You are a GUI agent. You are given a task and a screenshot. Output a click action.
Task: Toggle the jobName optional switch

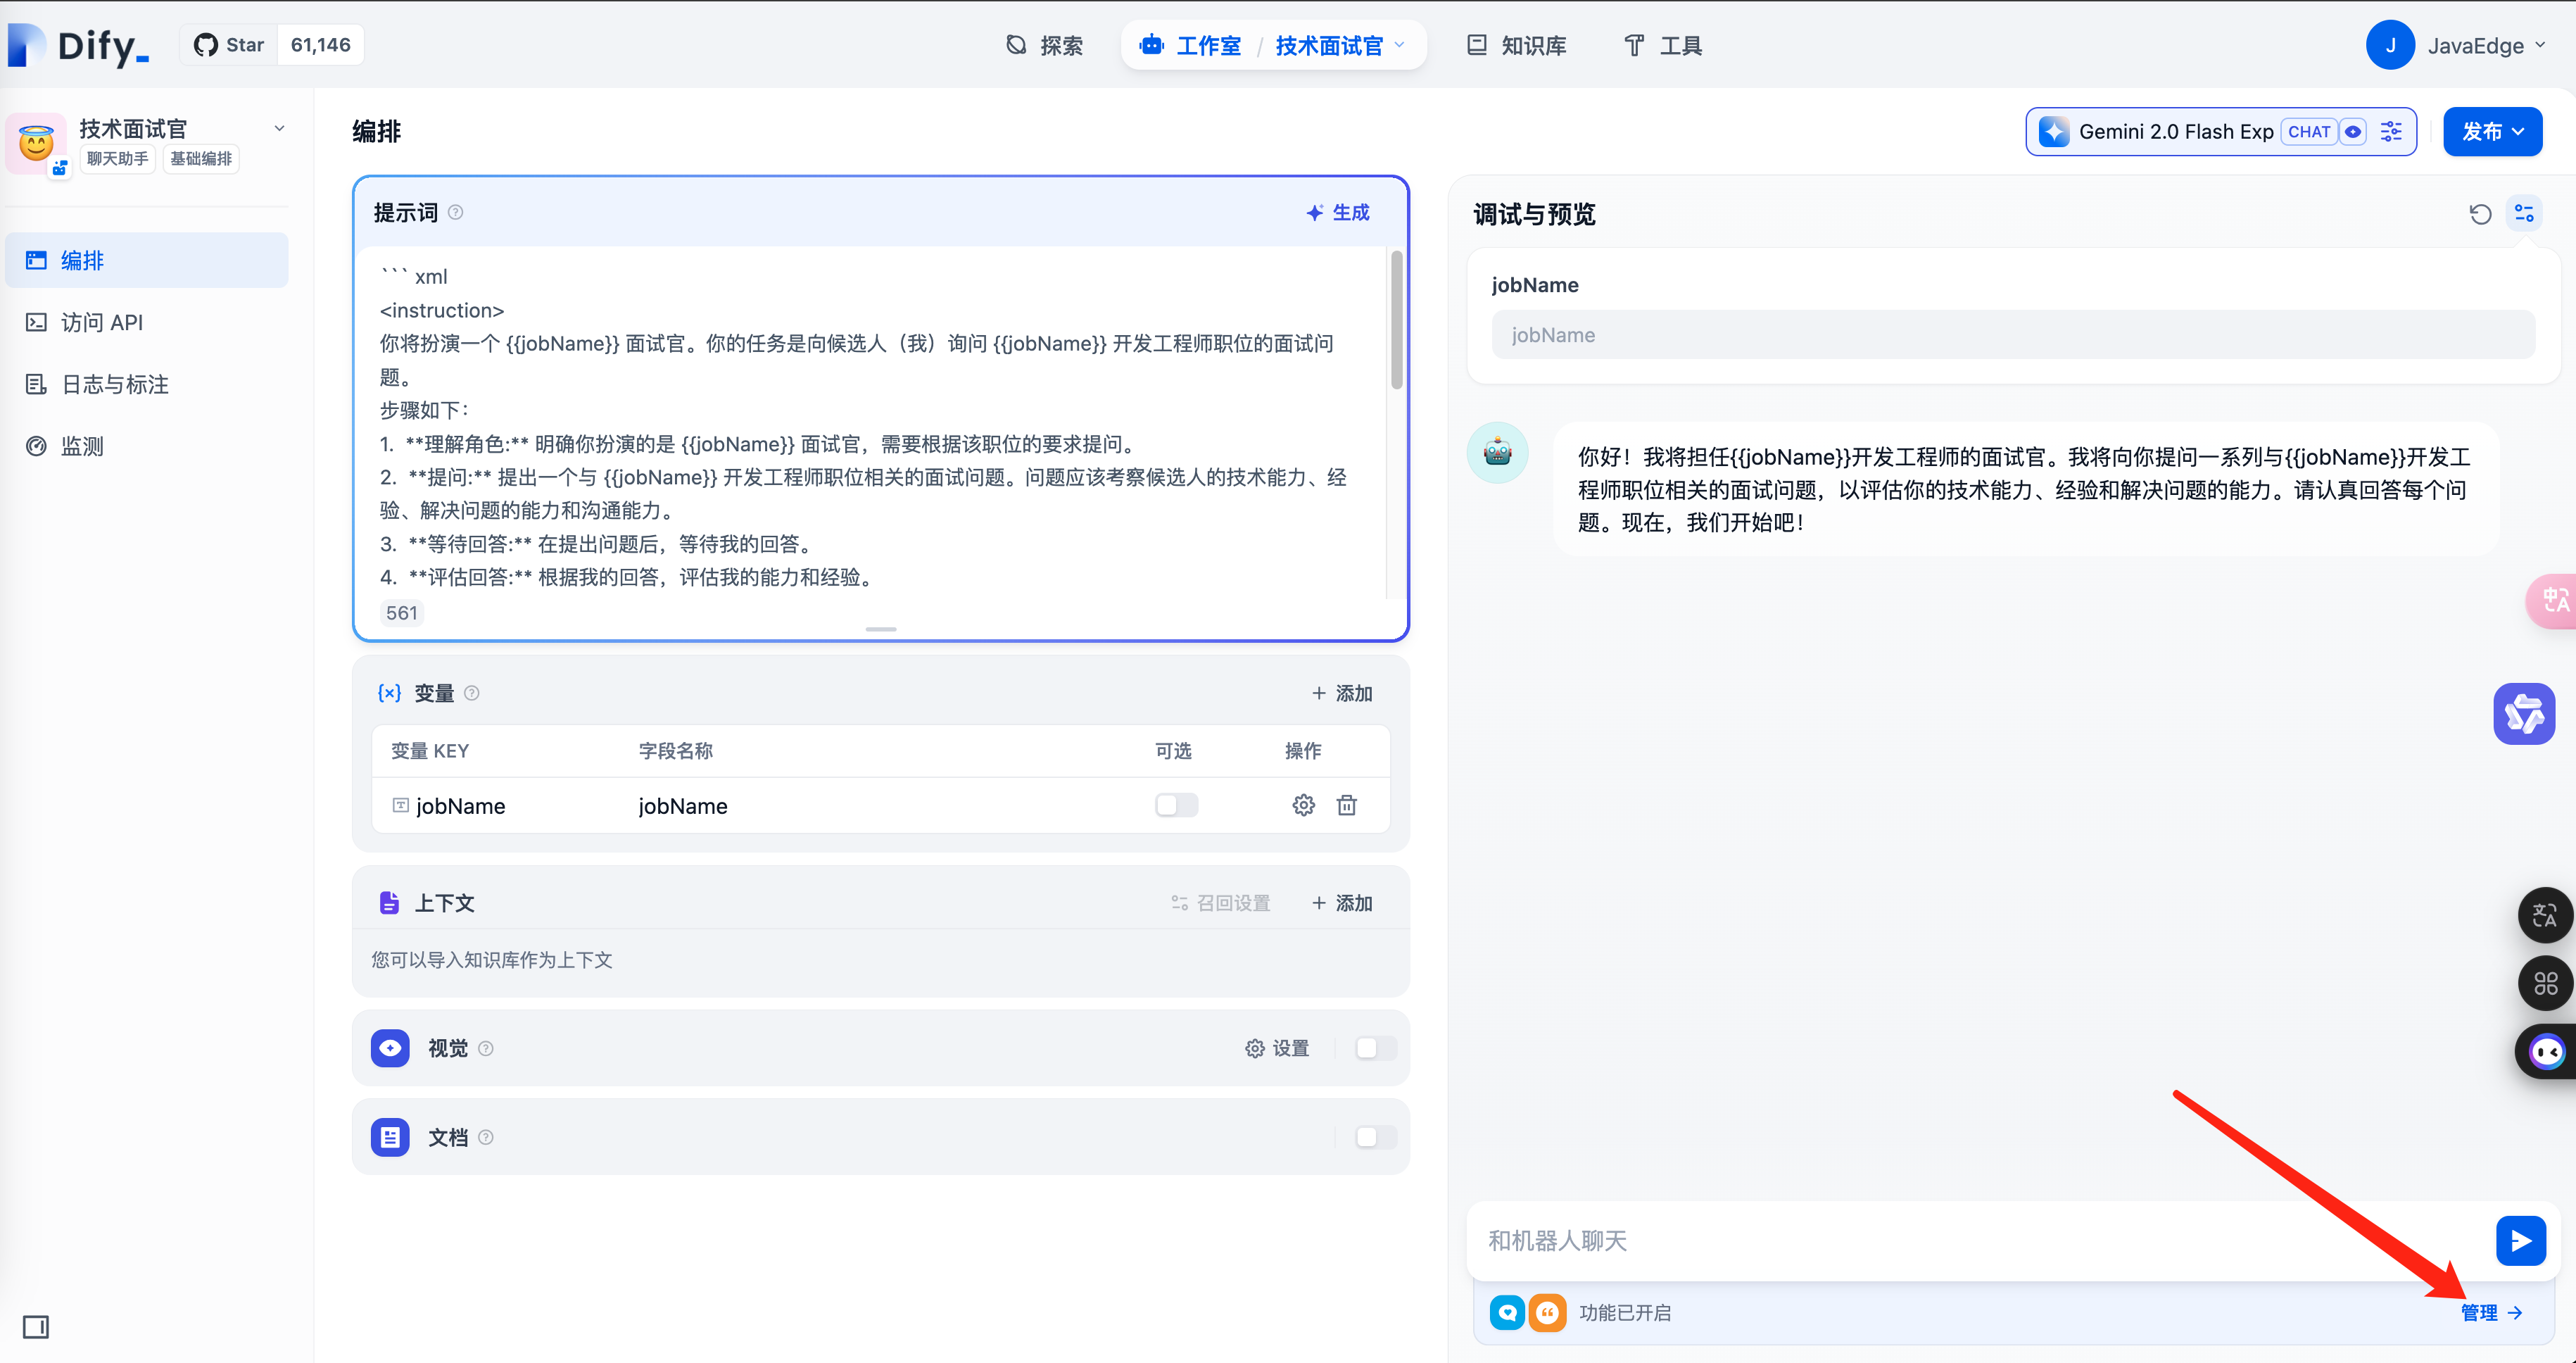1176,805
